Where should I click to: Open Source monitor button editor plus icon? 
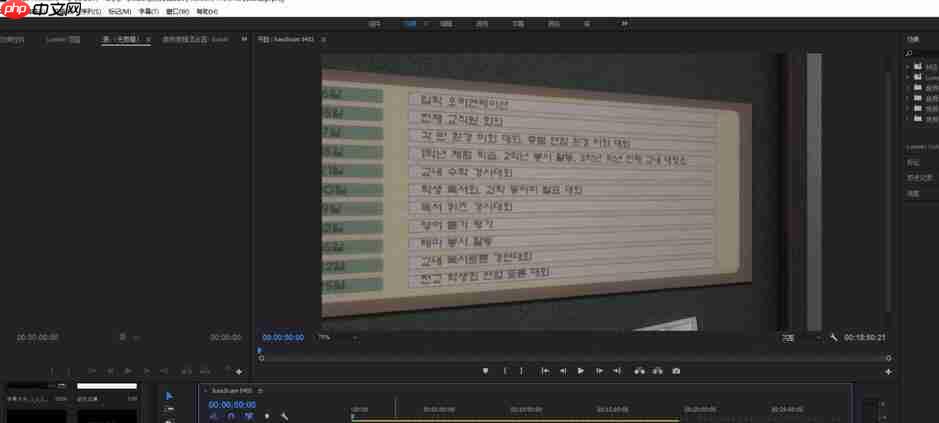click(x=238, y=372)
